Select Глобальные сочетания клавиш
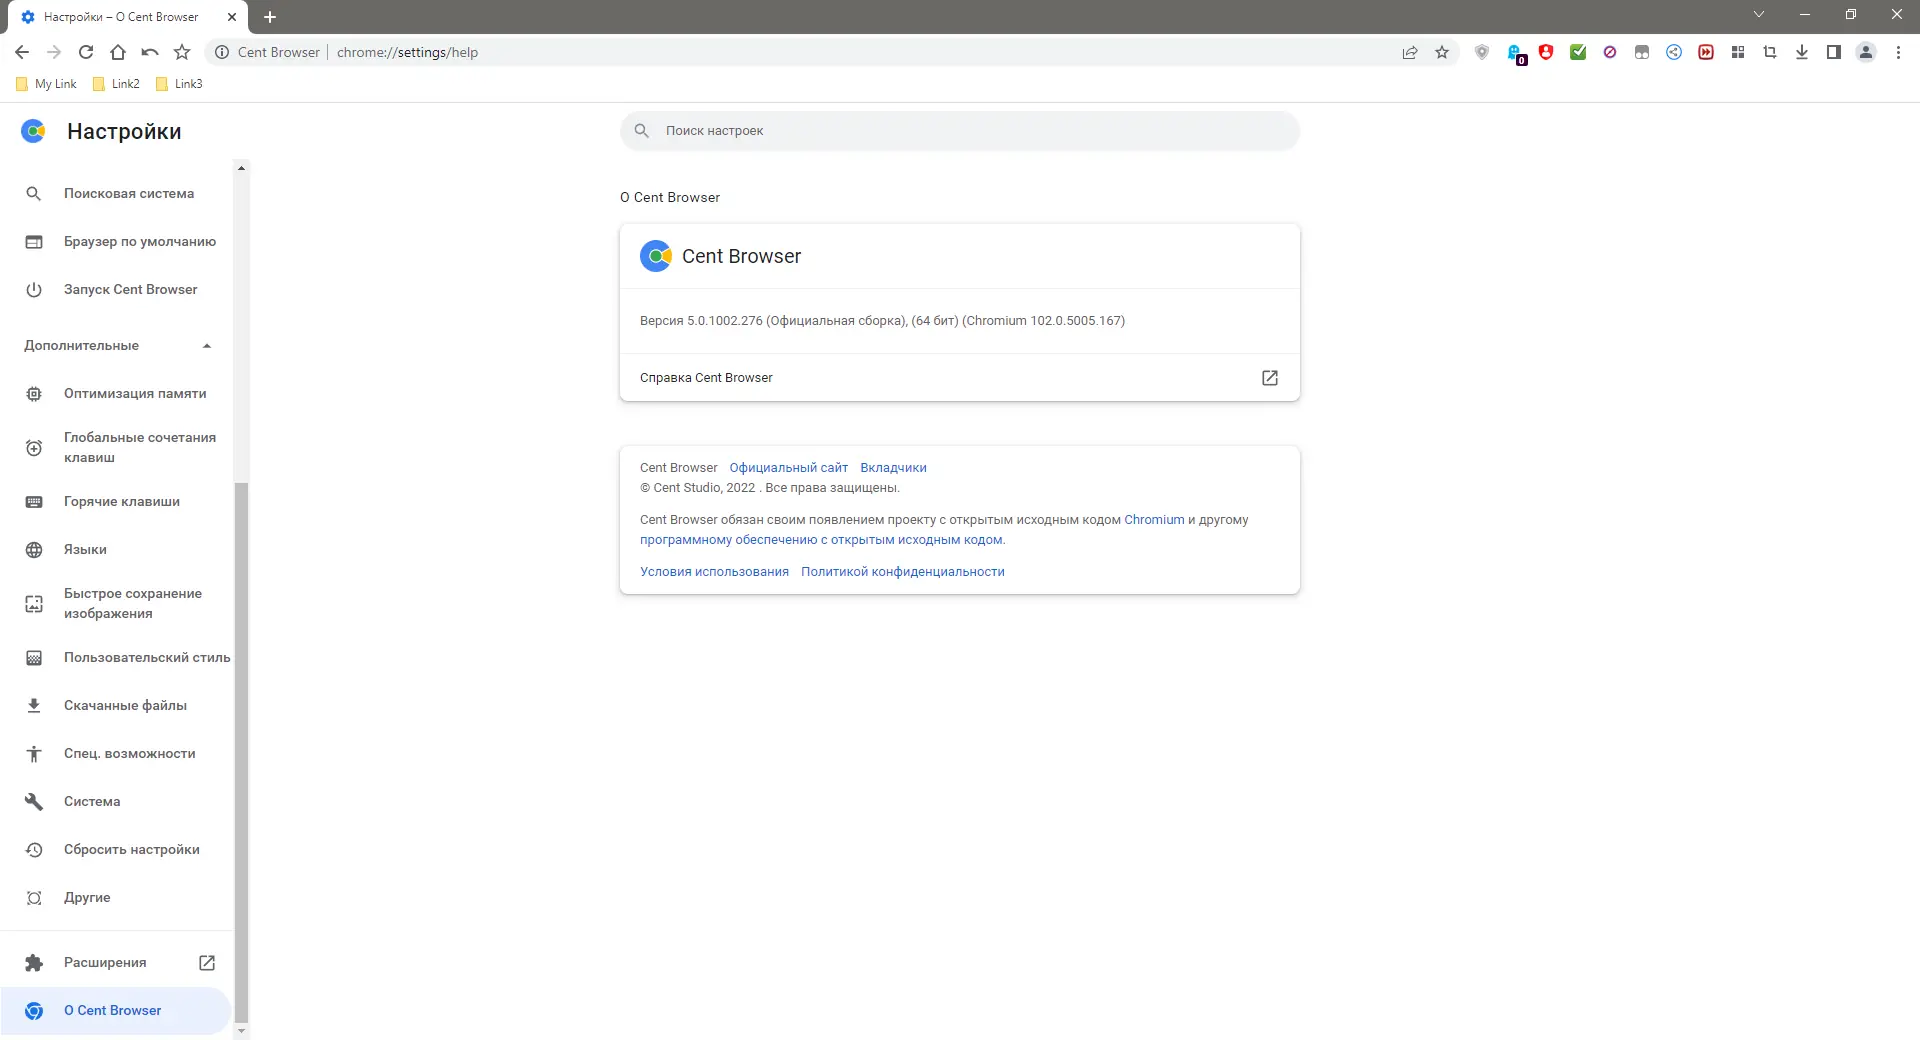1920x1040 pixels. (x=117, y=448)
